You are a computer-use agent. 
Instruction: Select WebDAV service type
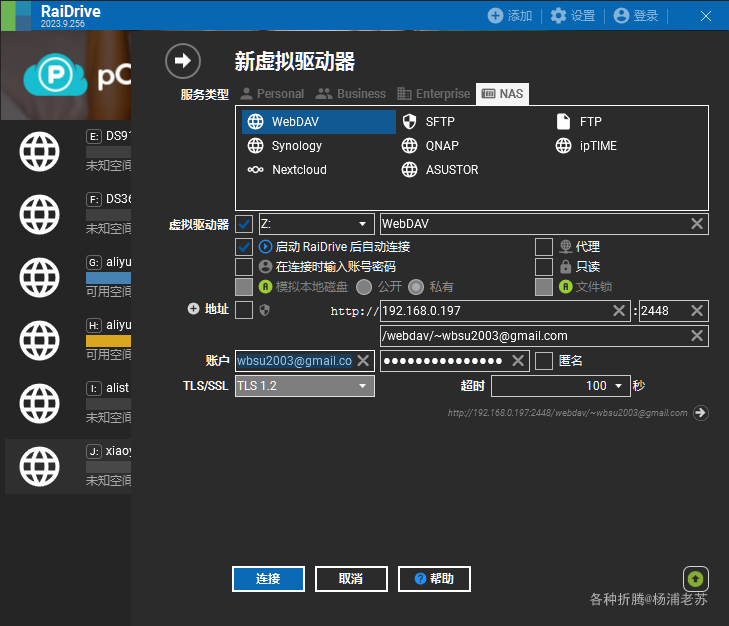319,122
